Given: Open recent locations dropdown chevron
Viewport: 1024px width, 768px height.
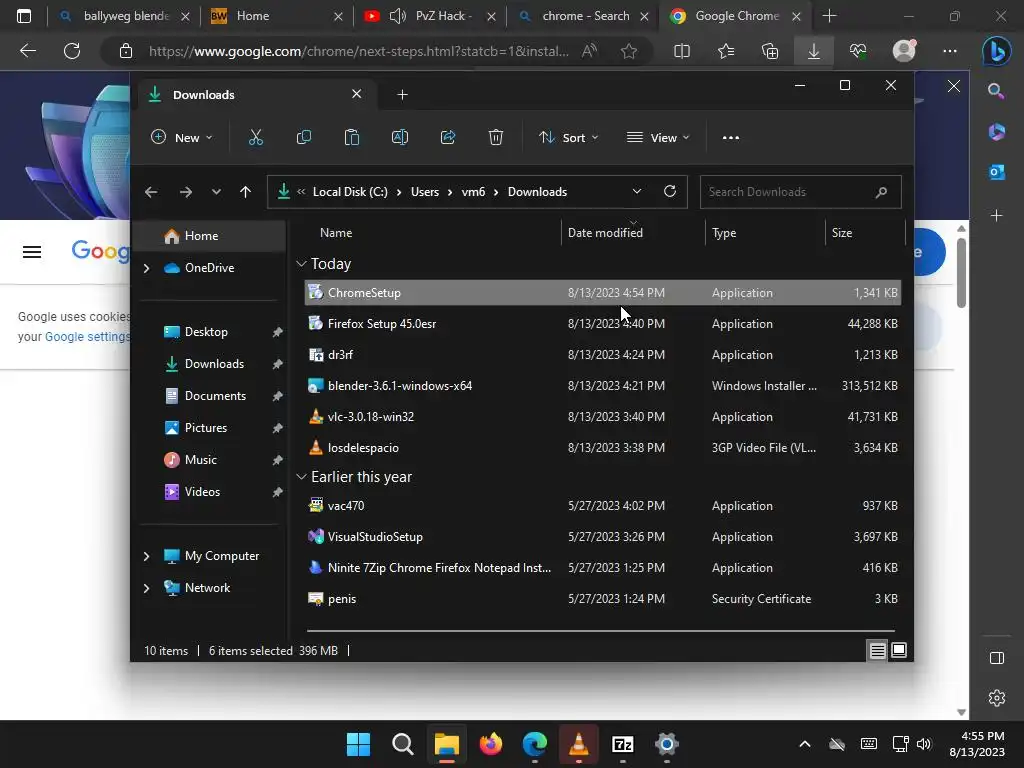Looking at the screenshot, I should [x=216, y=192].
